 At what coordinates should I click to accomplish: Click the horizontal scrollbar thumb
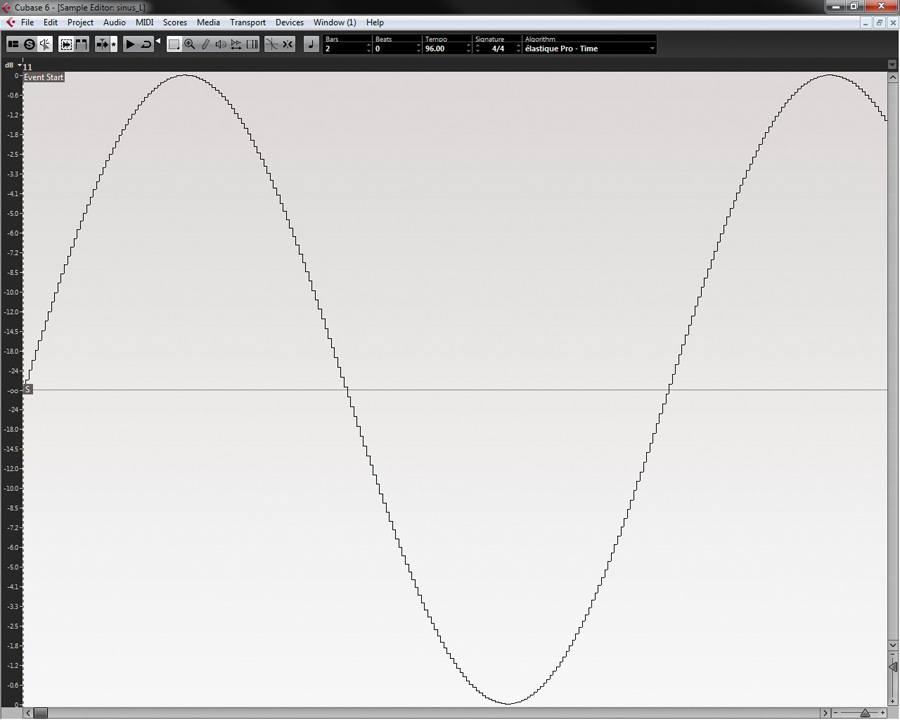40,713
